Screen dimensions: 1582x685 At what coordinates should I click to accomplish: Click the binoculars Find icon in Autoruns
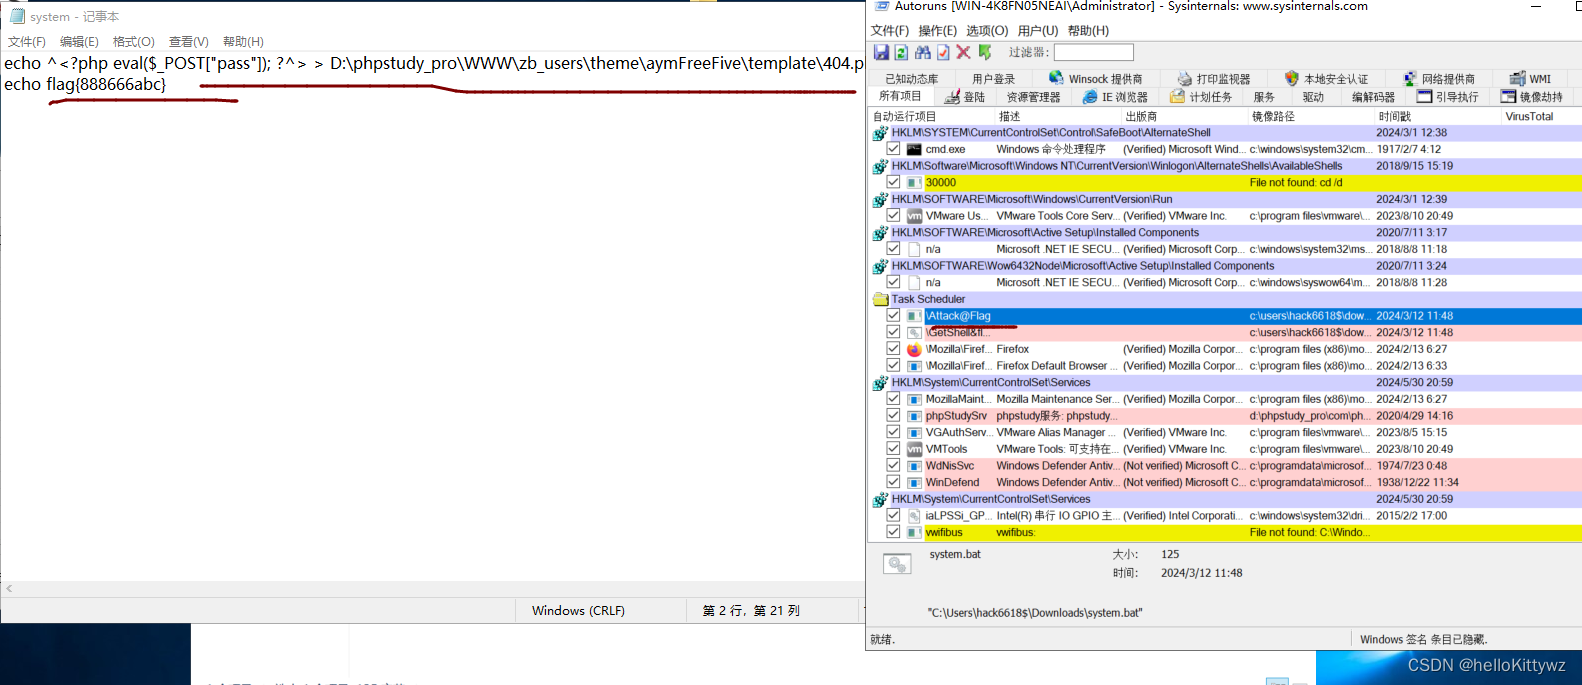(922, 52)
